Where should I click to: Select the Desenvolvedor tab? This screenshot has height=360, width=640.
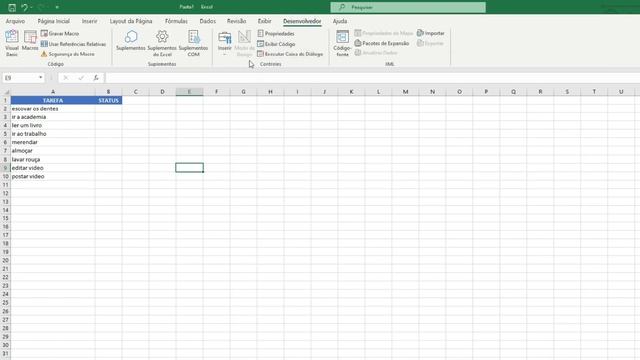(302, 21)
